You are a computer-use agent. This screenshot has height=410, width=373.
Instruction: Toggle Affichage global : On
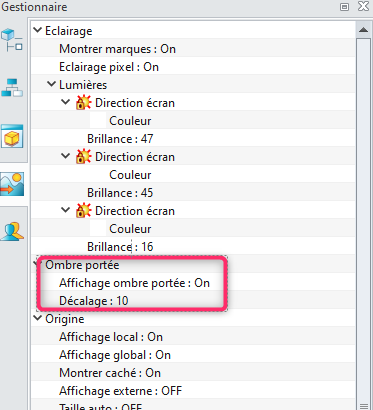[115, 355]
